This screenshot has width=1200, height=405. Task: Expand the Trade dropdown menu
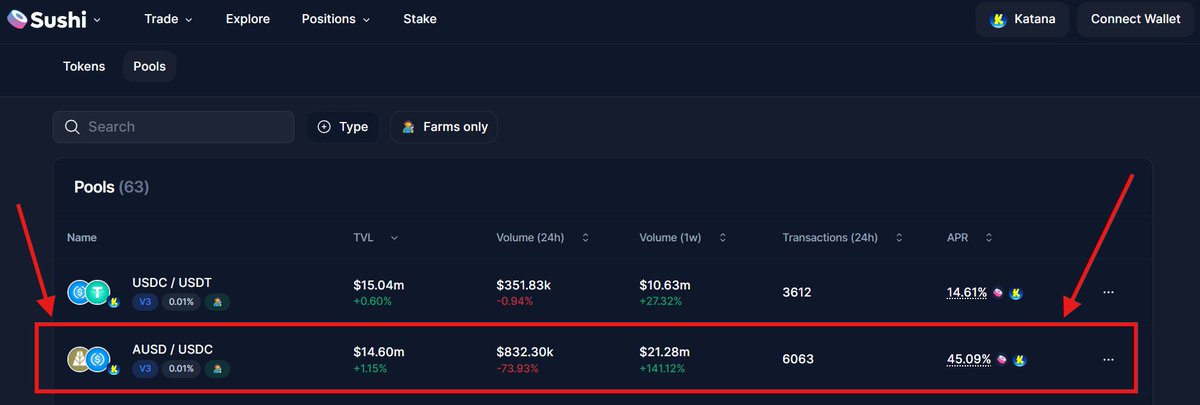coord(168,19)
